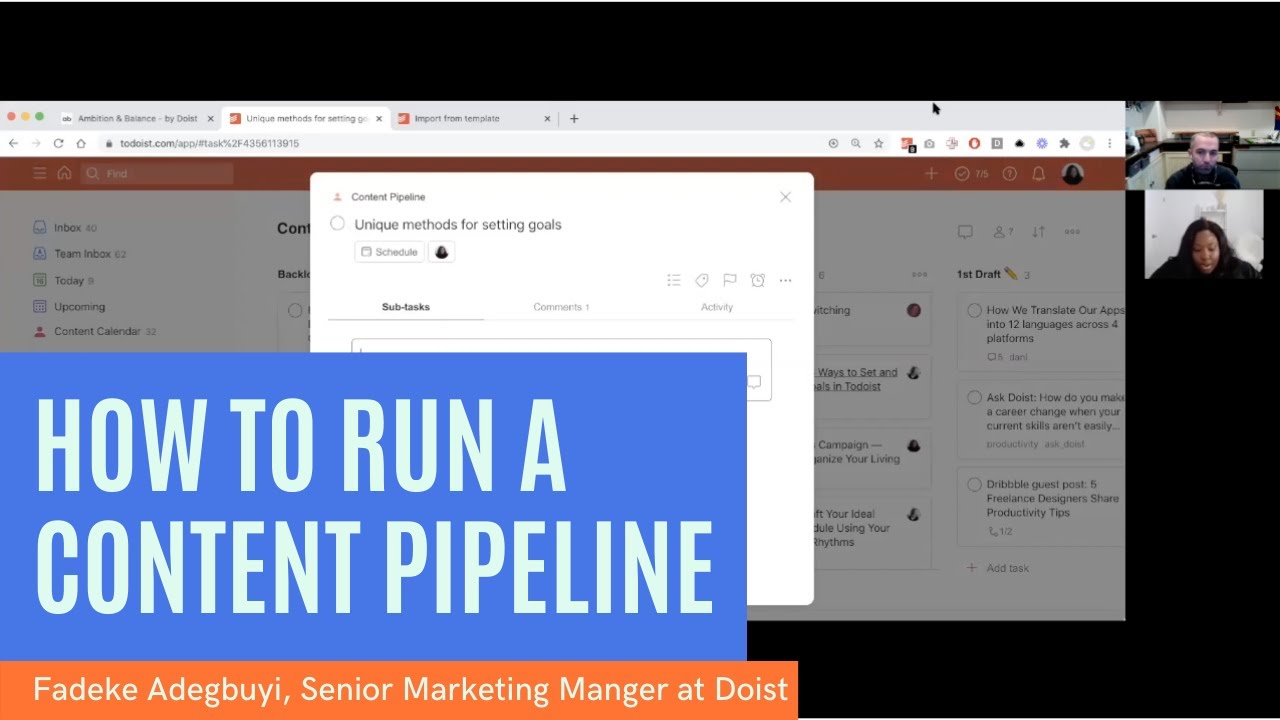This screenshot has width=1280, height=720.
Task: Check off 'How We Translate Our Apps' task
Action: point(974,311)
